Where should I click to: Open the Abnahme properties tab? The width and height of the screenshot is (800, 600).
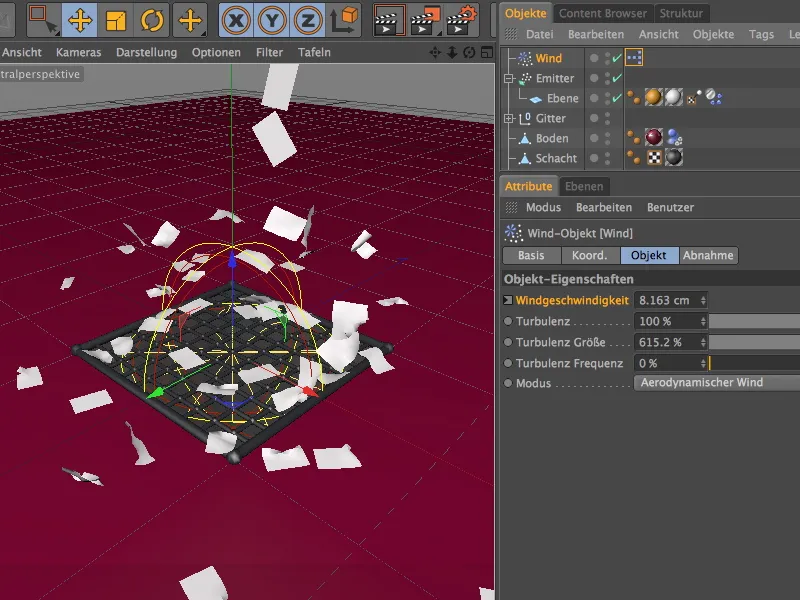pos(708,255)
